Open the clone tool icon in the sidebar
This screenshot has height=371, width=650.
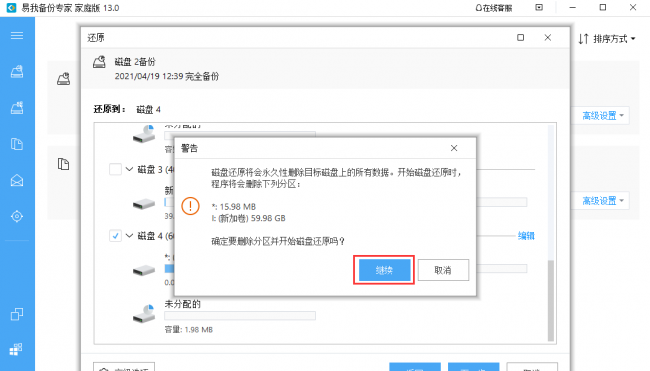tap(17, 314)
